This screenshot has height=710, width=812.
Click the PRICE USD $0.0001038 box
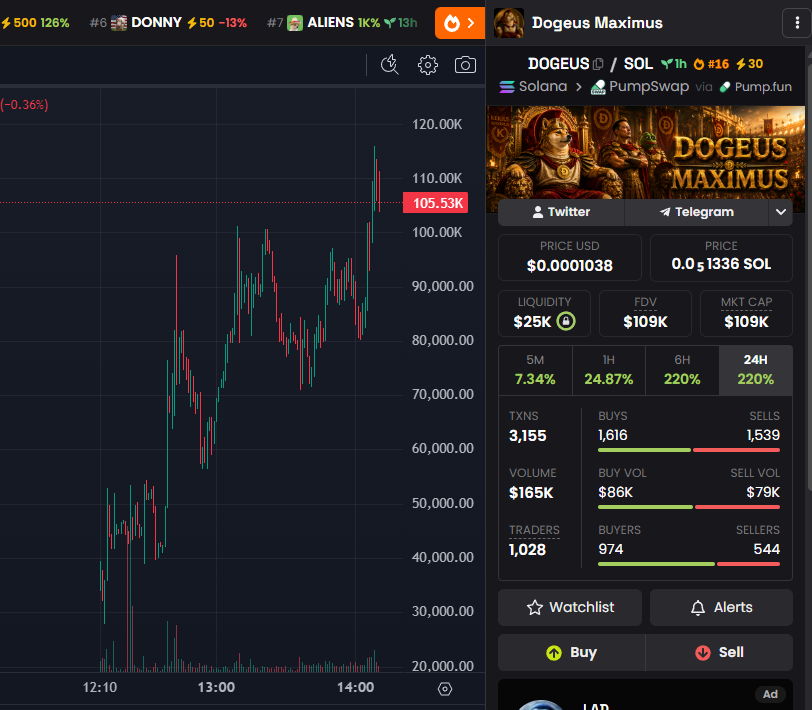570,258
